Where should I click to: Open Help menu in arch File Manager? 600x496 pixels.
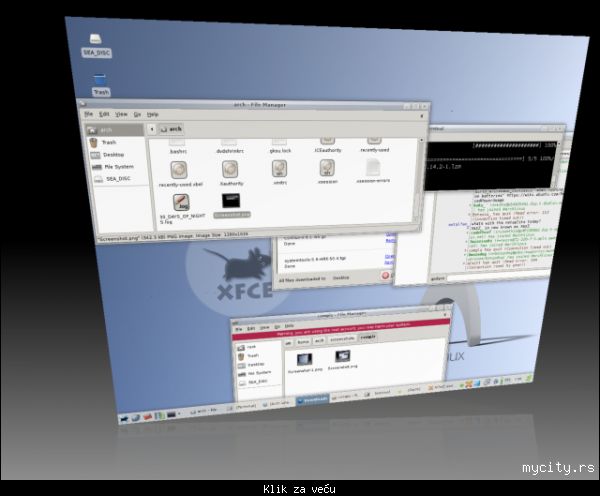coord(152,114)
